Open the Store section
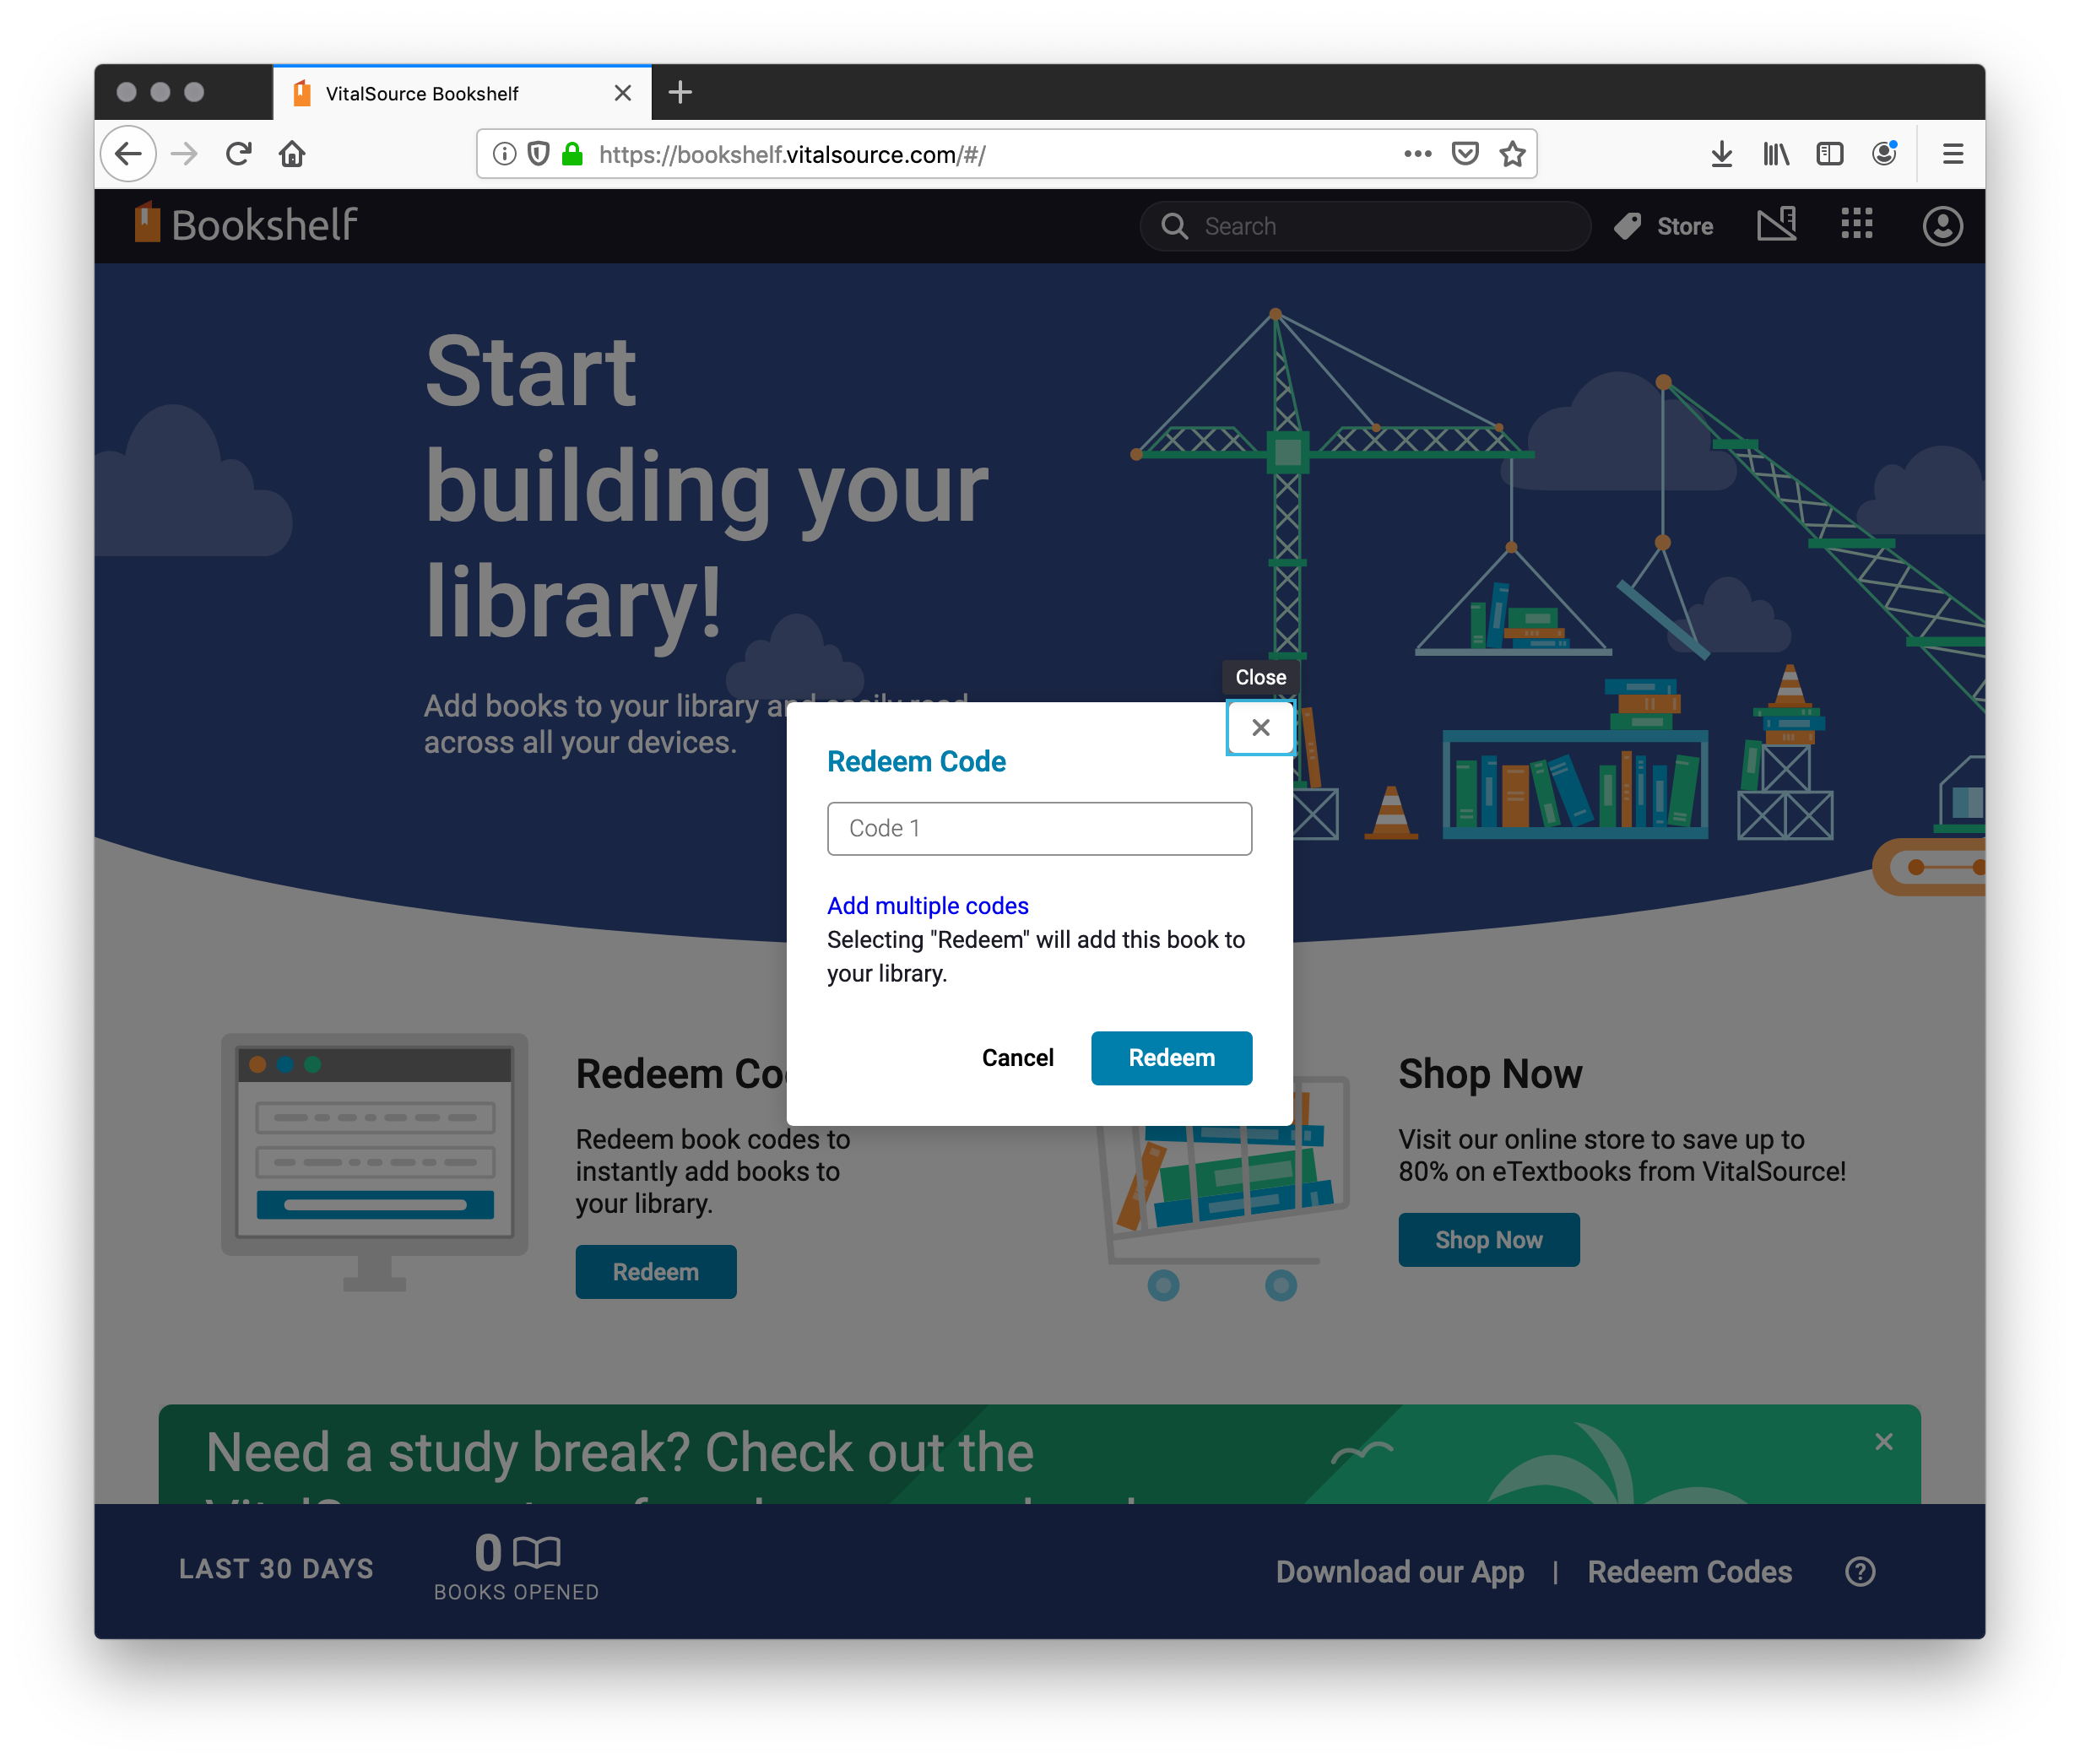 coord(1661,224)
